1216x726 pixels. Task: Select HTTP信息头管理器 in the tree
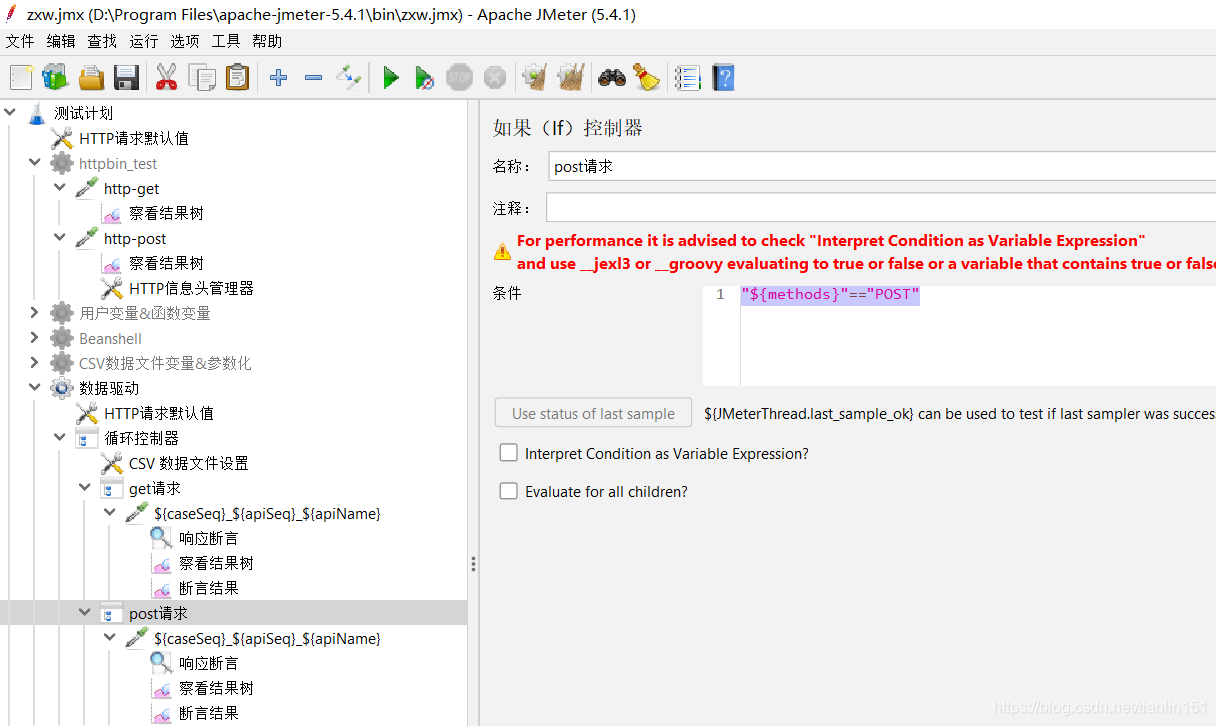click(x=191, y=288)
